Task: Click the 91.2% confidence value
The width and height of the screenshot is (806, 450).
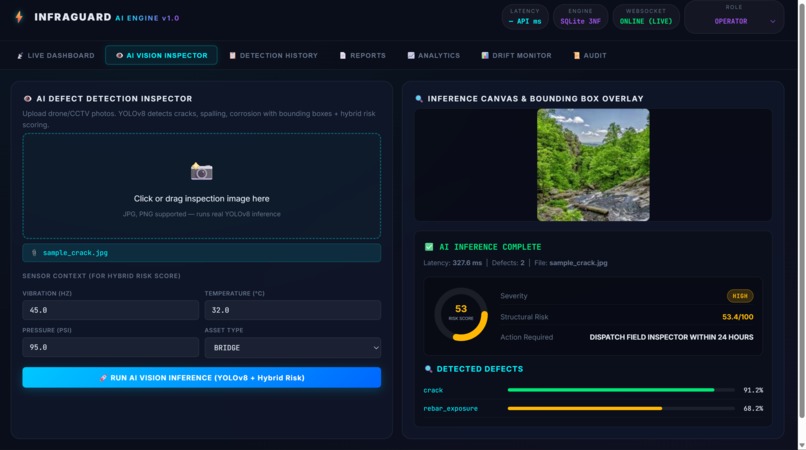Action: coord(753,390)
